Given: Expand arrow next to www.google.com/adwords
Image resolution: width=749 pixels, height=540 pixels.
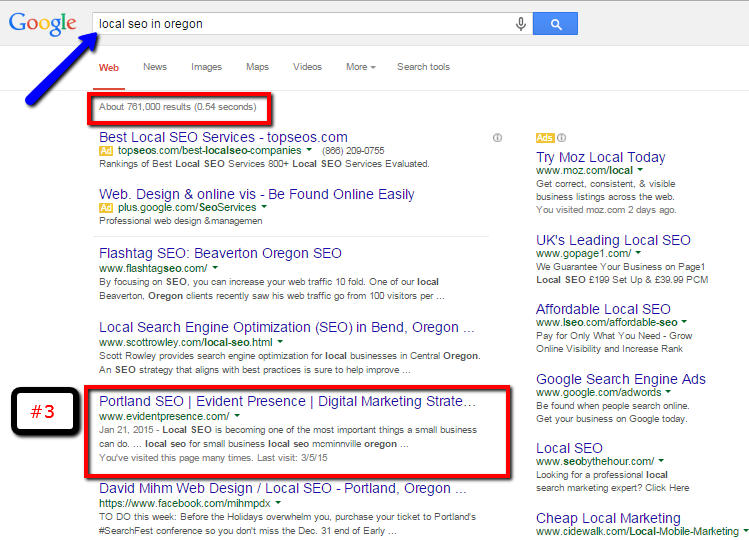Looking at the screenshot, I should pyautogui.click(x=668, y=391).
